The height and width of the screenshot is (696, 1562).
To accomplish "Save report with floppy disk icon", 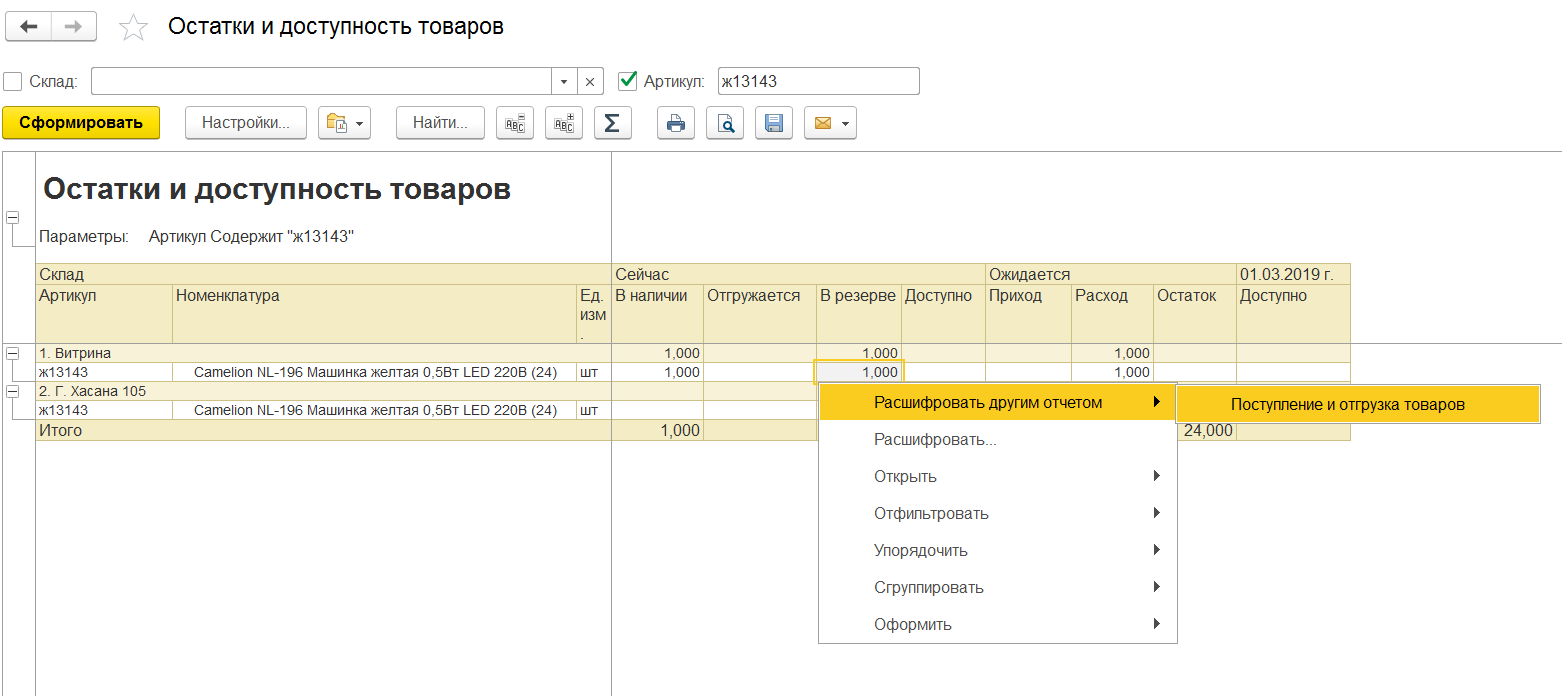I will pos(773,123).
